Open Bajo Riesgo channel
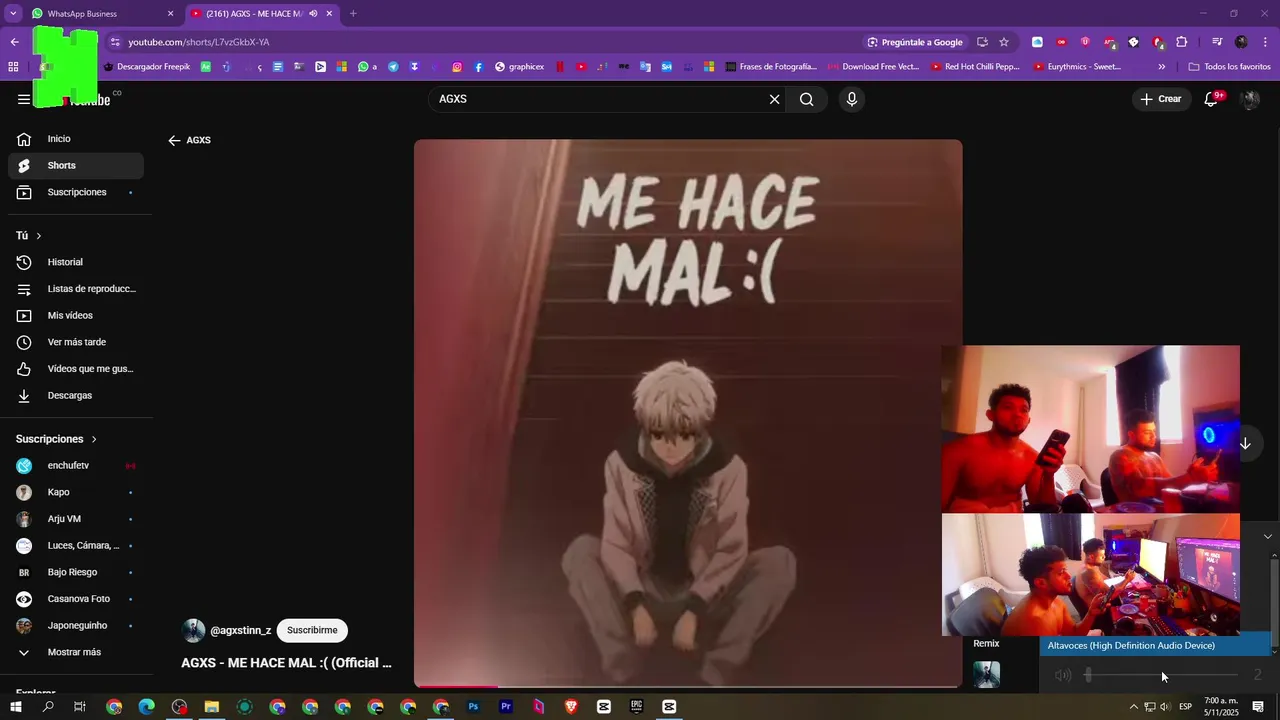The height and width of the screenshot is (720, 1280). (x=76, y=572)
